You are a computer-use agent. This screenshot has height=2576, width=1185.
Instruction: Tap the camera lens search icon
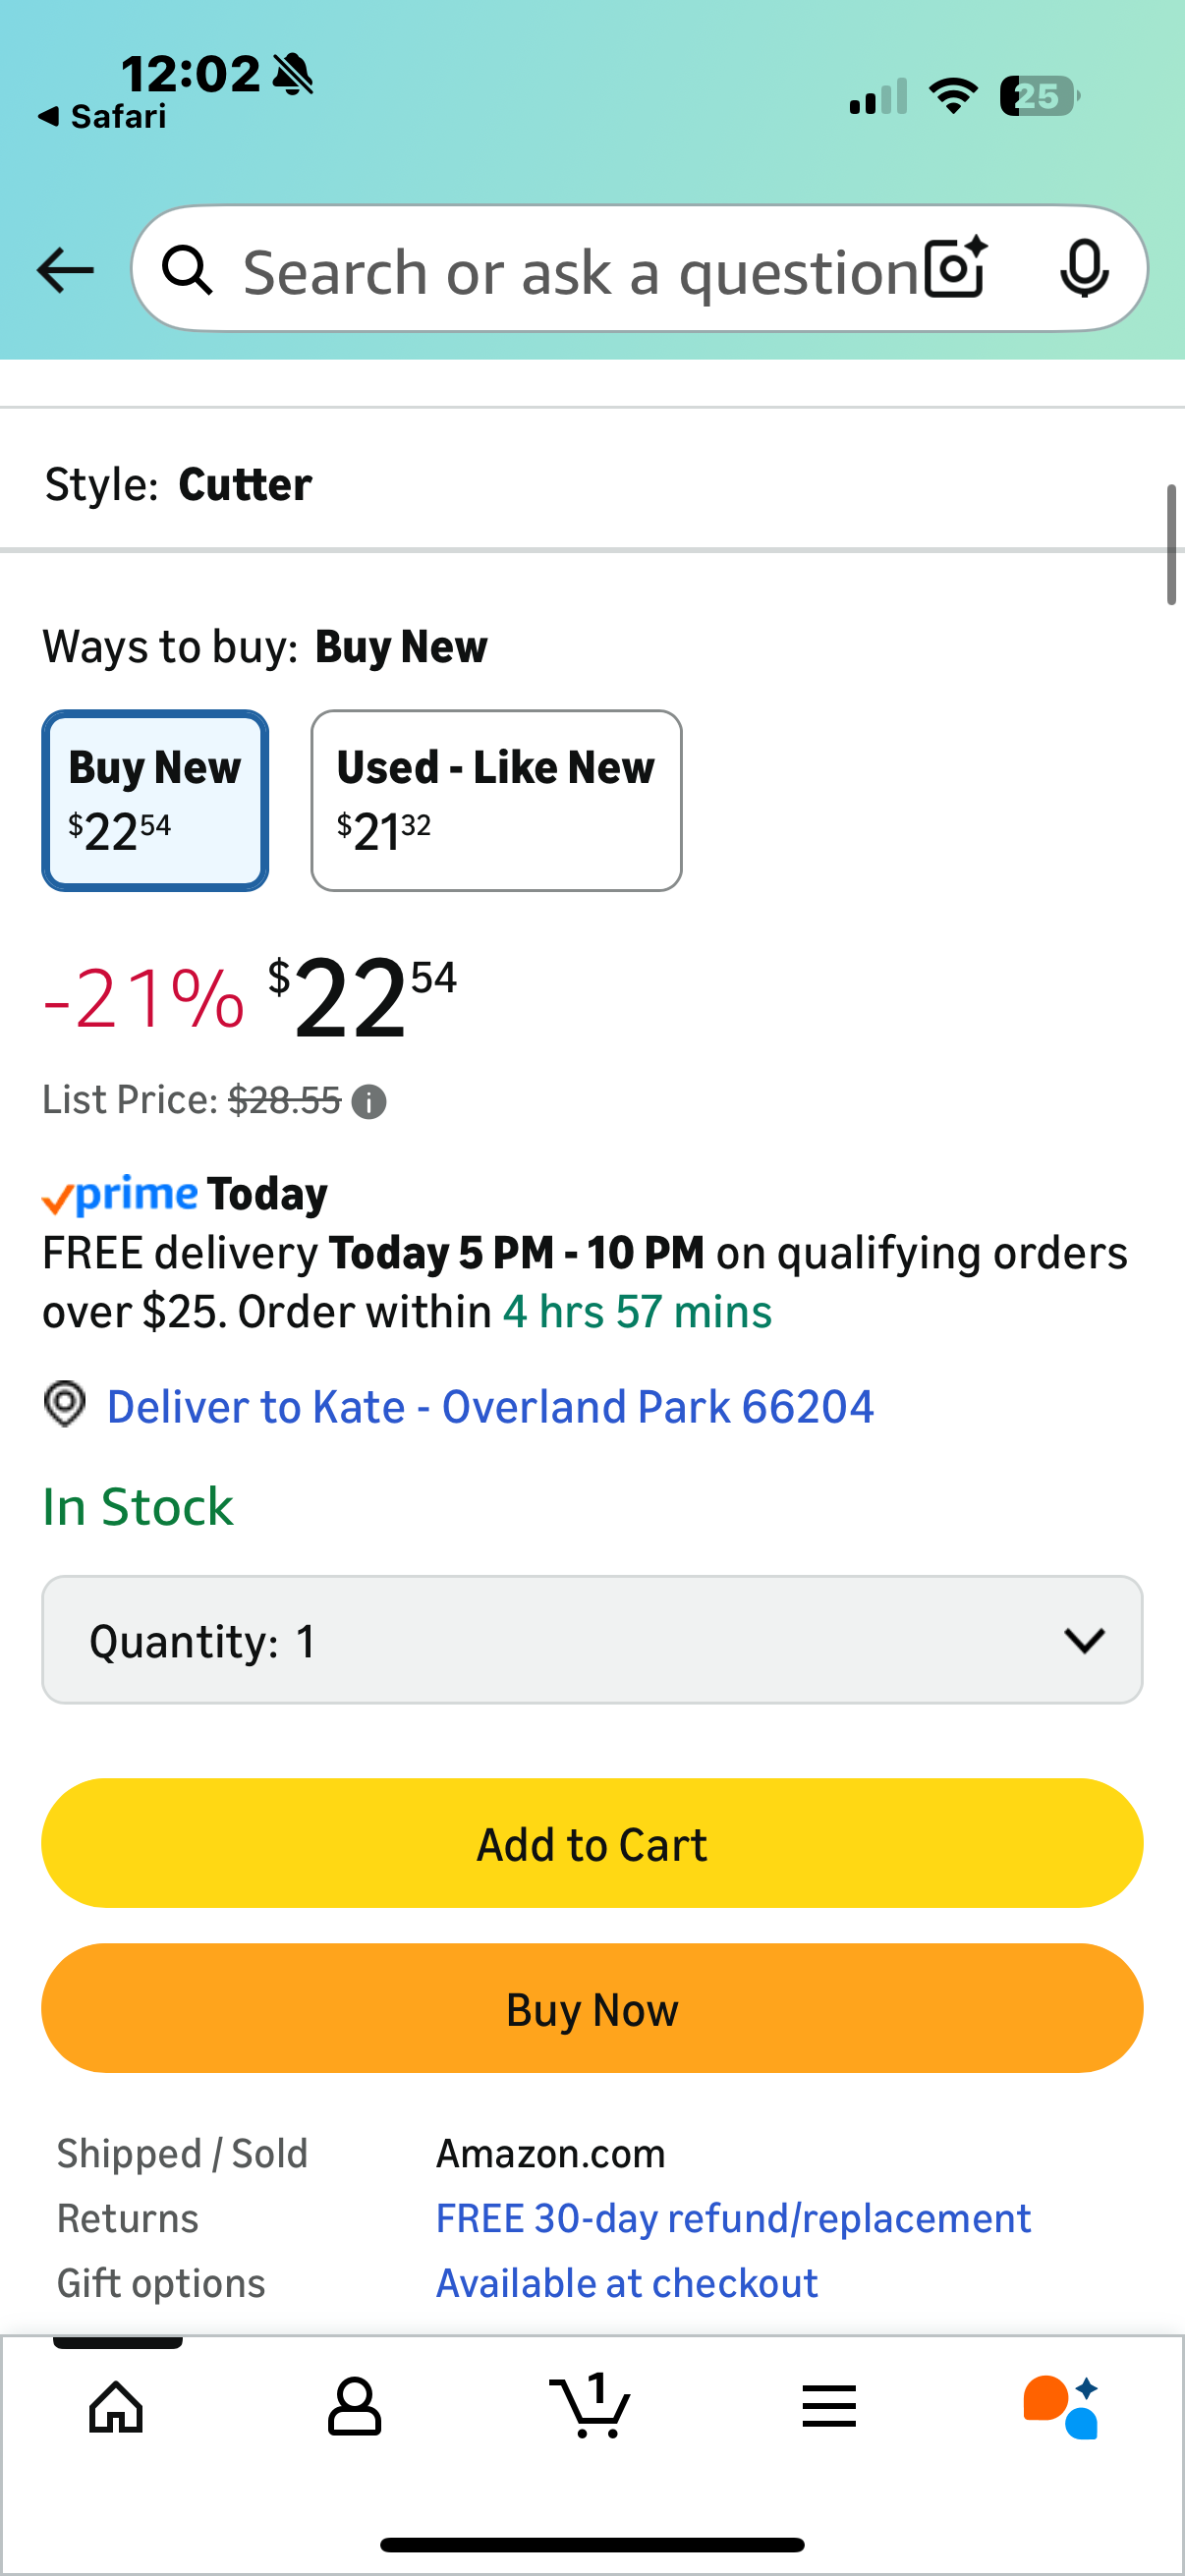[955, 268]
